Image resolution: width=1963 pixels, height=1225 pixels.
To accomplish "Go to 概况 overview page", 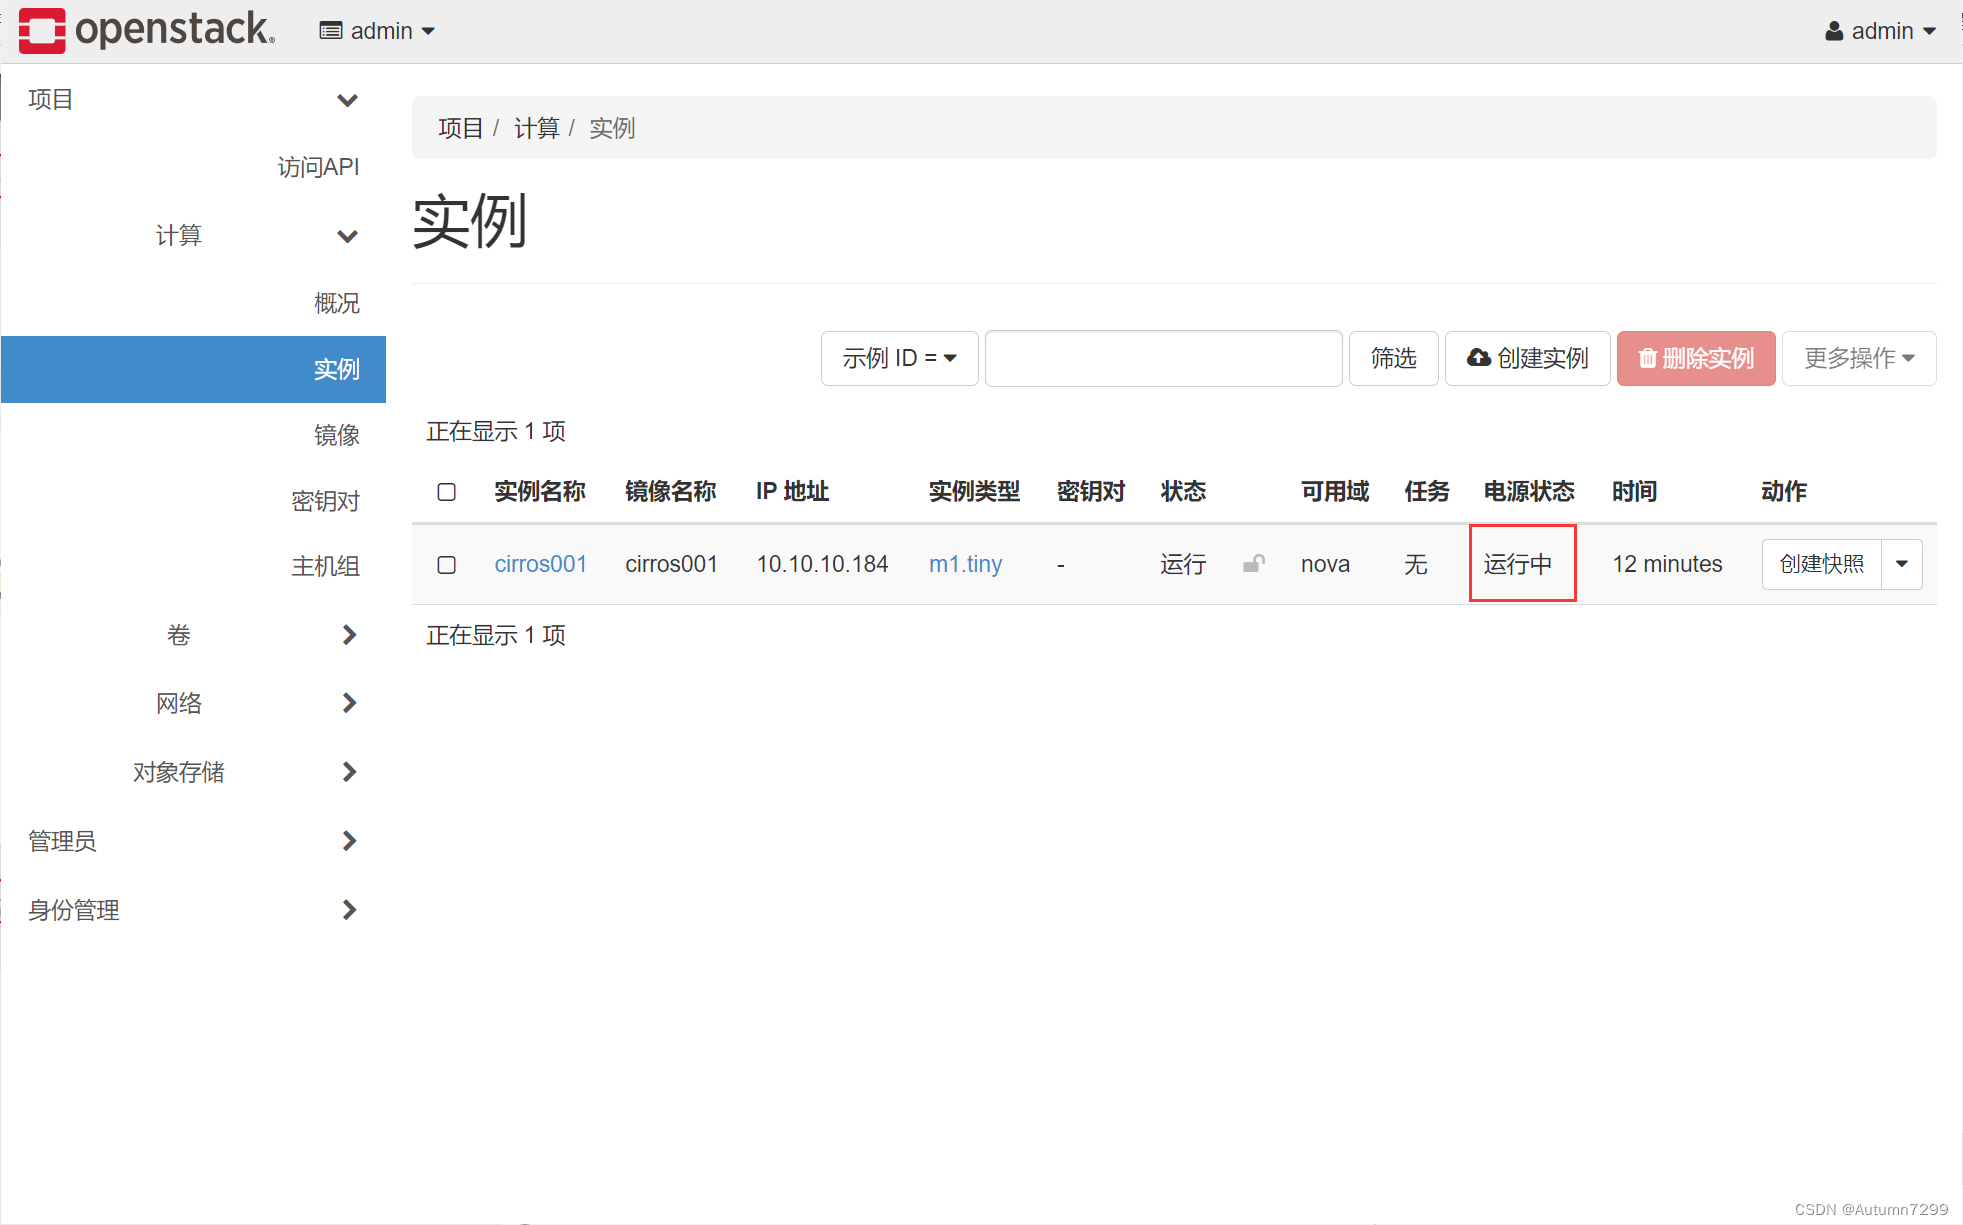I will coord(337,303).
